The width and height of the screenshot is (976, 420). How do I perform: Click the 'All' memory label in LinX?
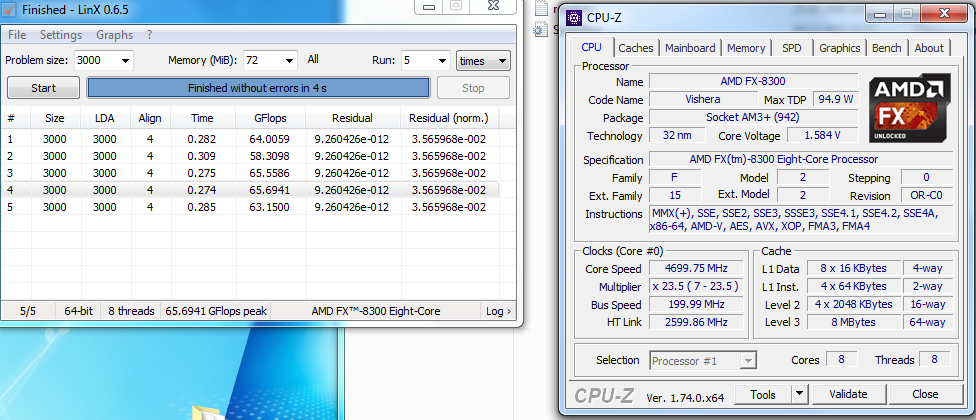[x=313, y=59]
